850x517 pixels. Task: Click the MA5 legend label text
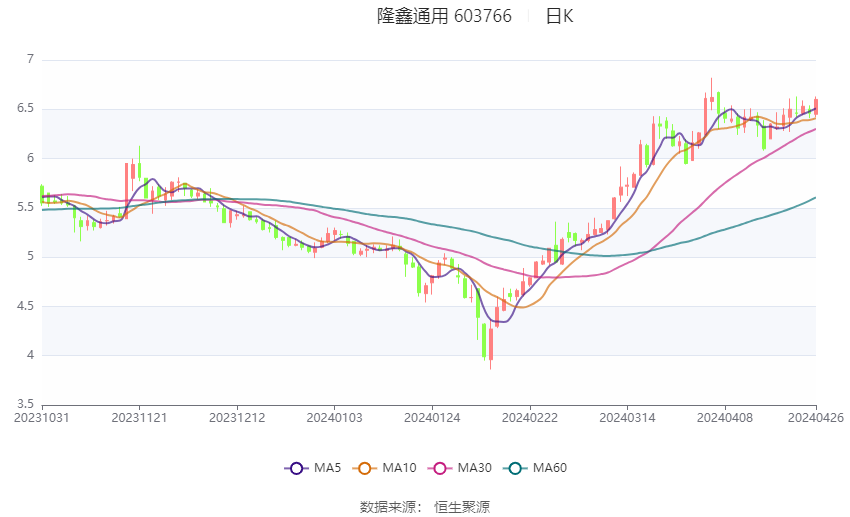click(327, 468)
